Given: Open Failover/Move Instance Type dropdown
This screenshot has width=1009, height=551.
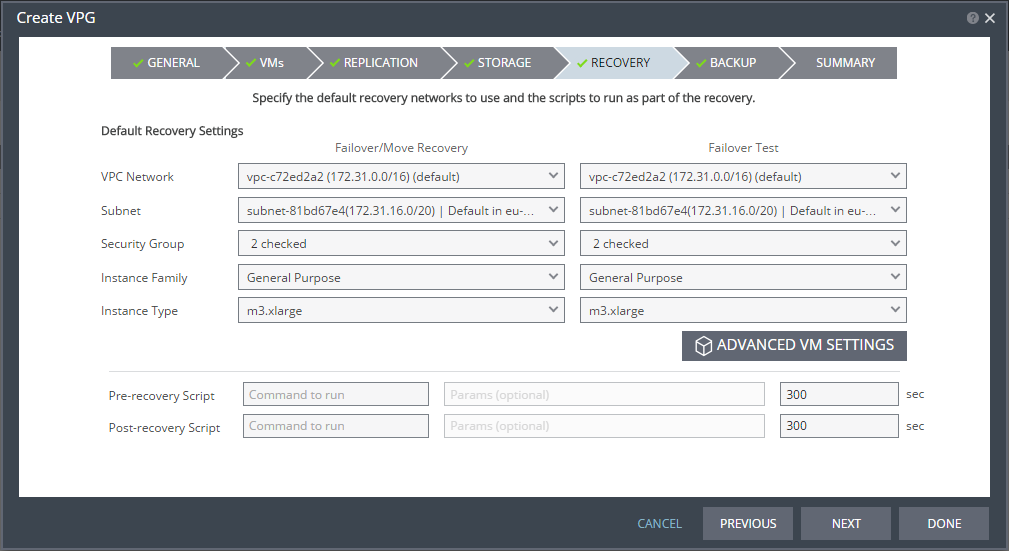Looking at the screenshot, I should 401,311.
